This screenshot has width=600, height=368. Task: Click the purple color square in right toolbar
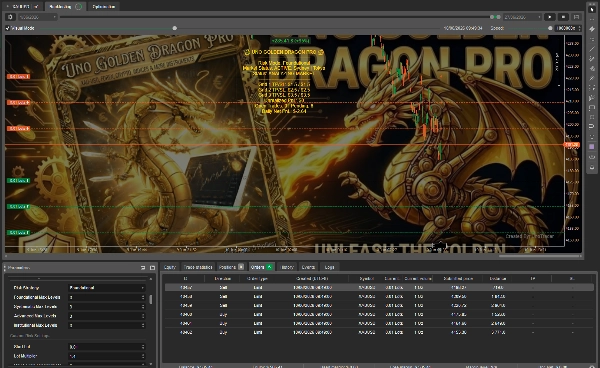pos(592,147)
